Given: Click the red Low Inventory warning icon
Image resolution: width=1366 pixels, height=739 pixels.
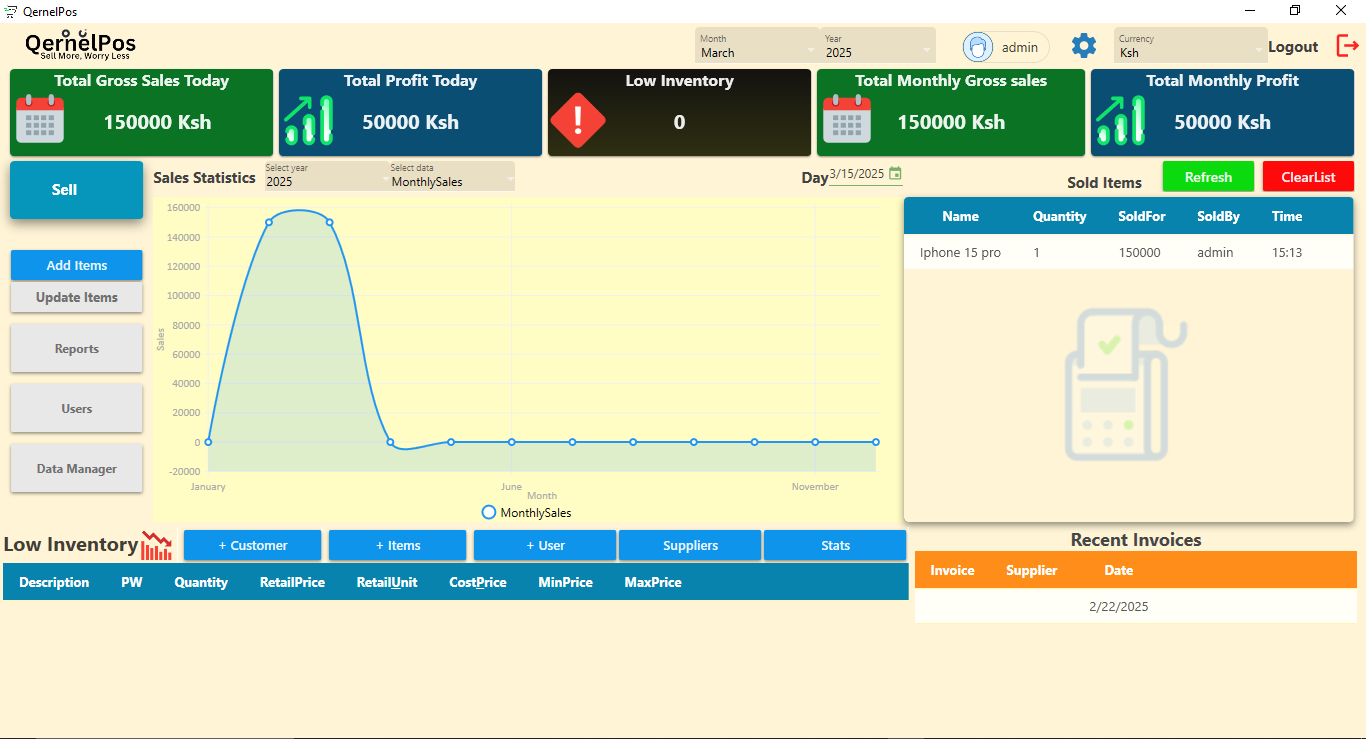Looking at the screenshot, I should 577,121.
